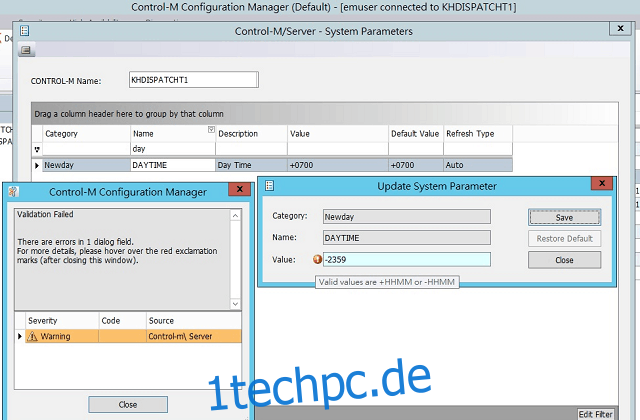Select the Newday category cell
640x420 pixels.
[86, 165]
